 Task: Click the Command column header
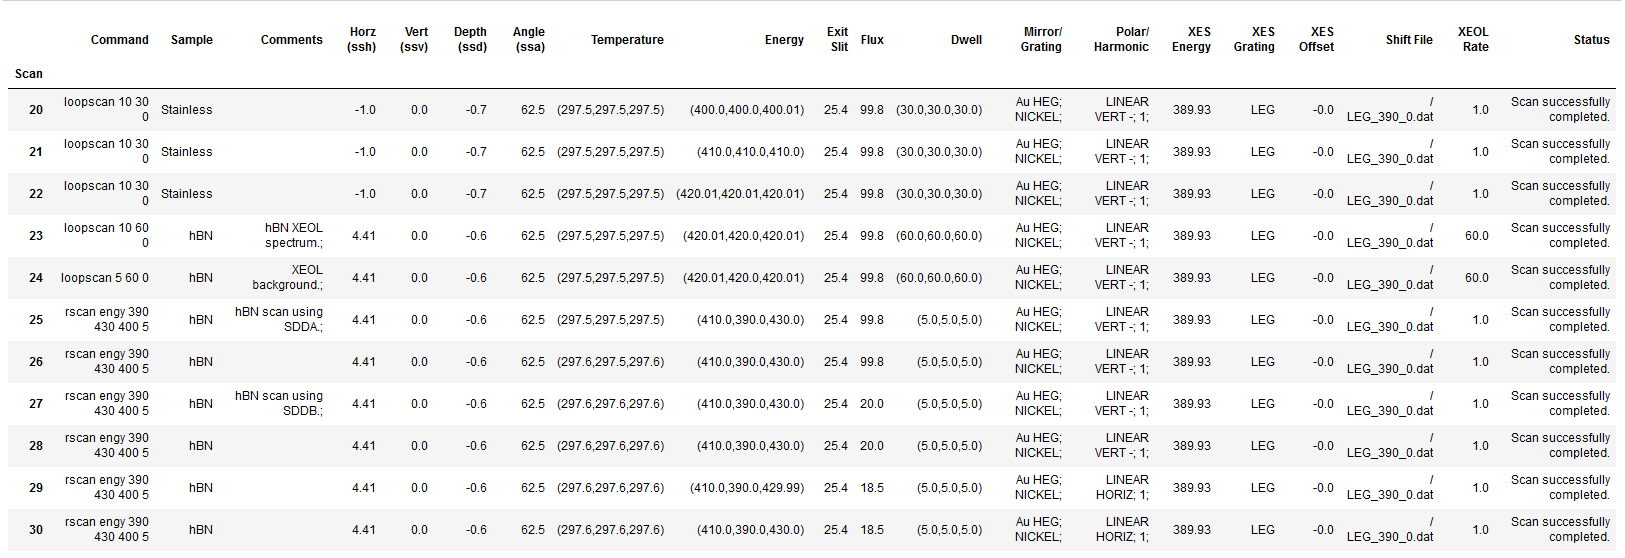click(119, 40)
